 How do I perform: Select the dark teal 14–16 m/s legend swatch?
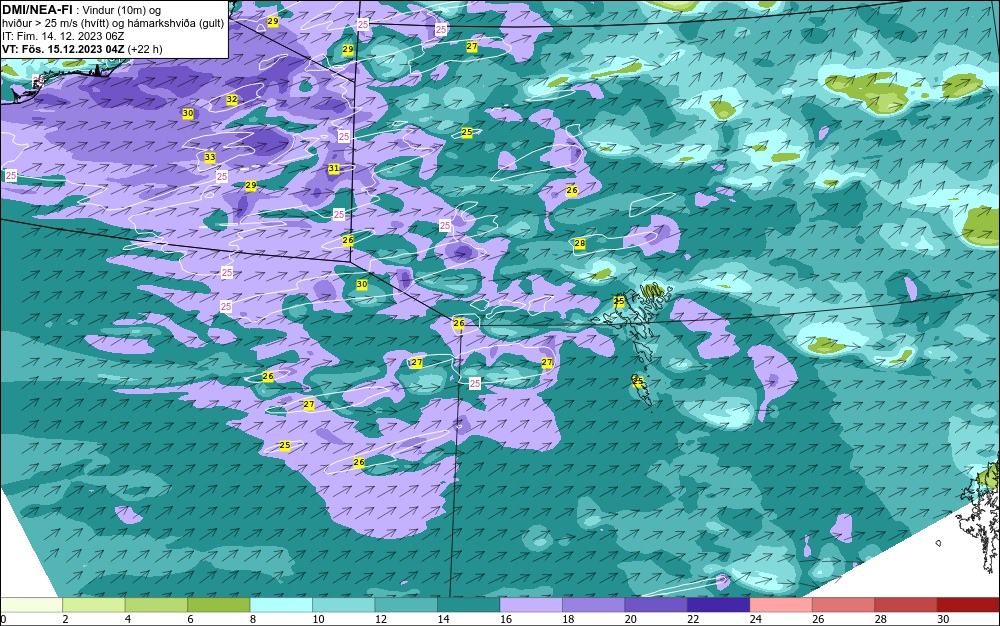[469, 605]
